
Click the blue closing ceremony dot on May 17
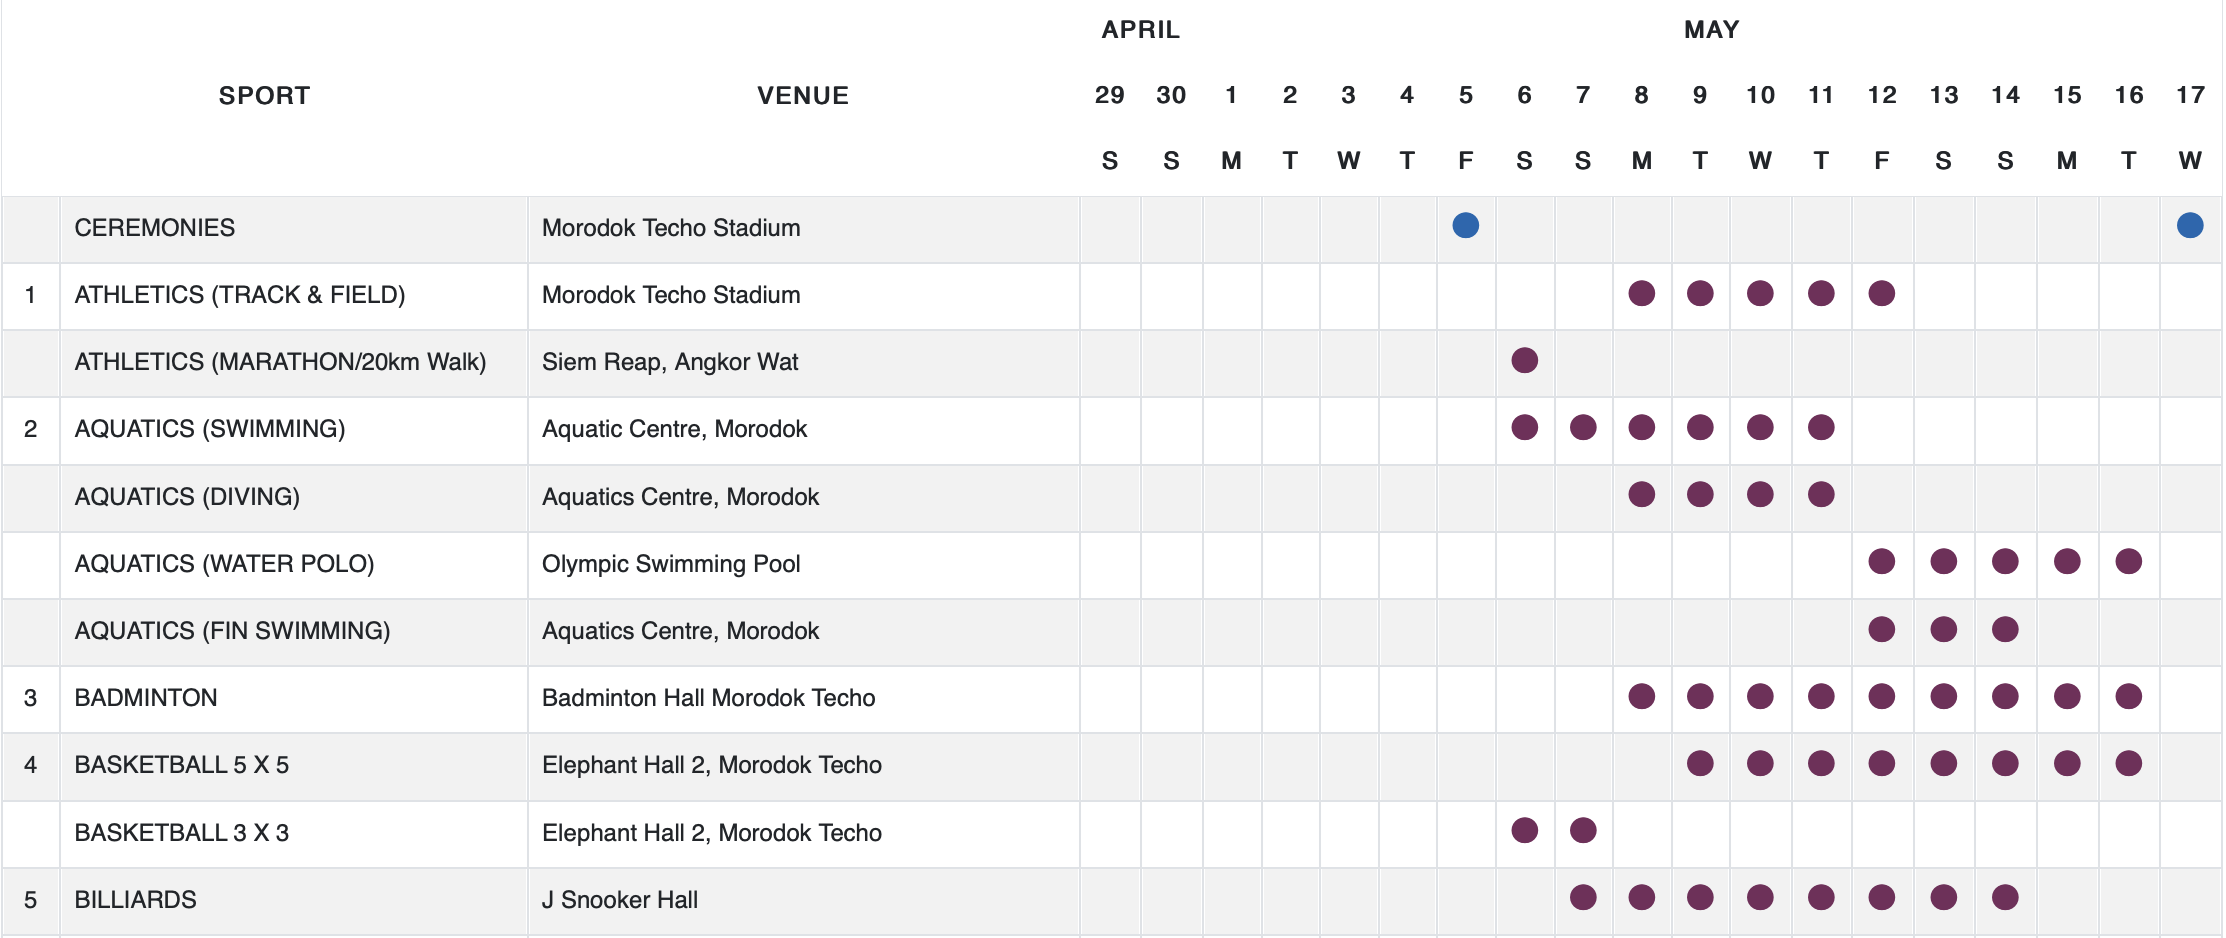tap(2189, 226)
